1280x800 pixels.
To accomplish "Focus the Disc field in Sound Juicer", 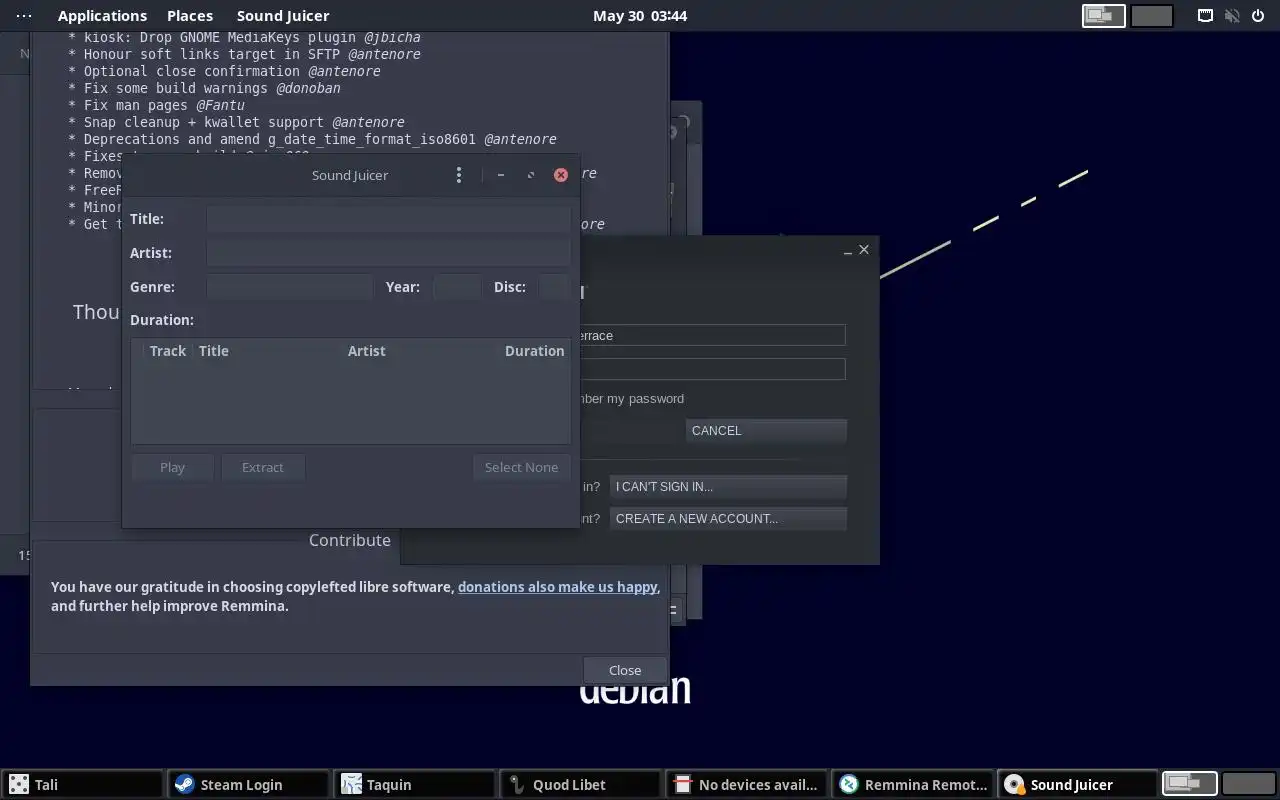I will click(555, 287).
